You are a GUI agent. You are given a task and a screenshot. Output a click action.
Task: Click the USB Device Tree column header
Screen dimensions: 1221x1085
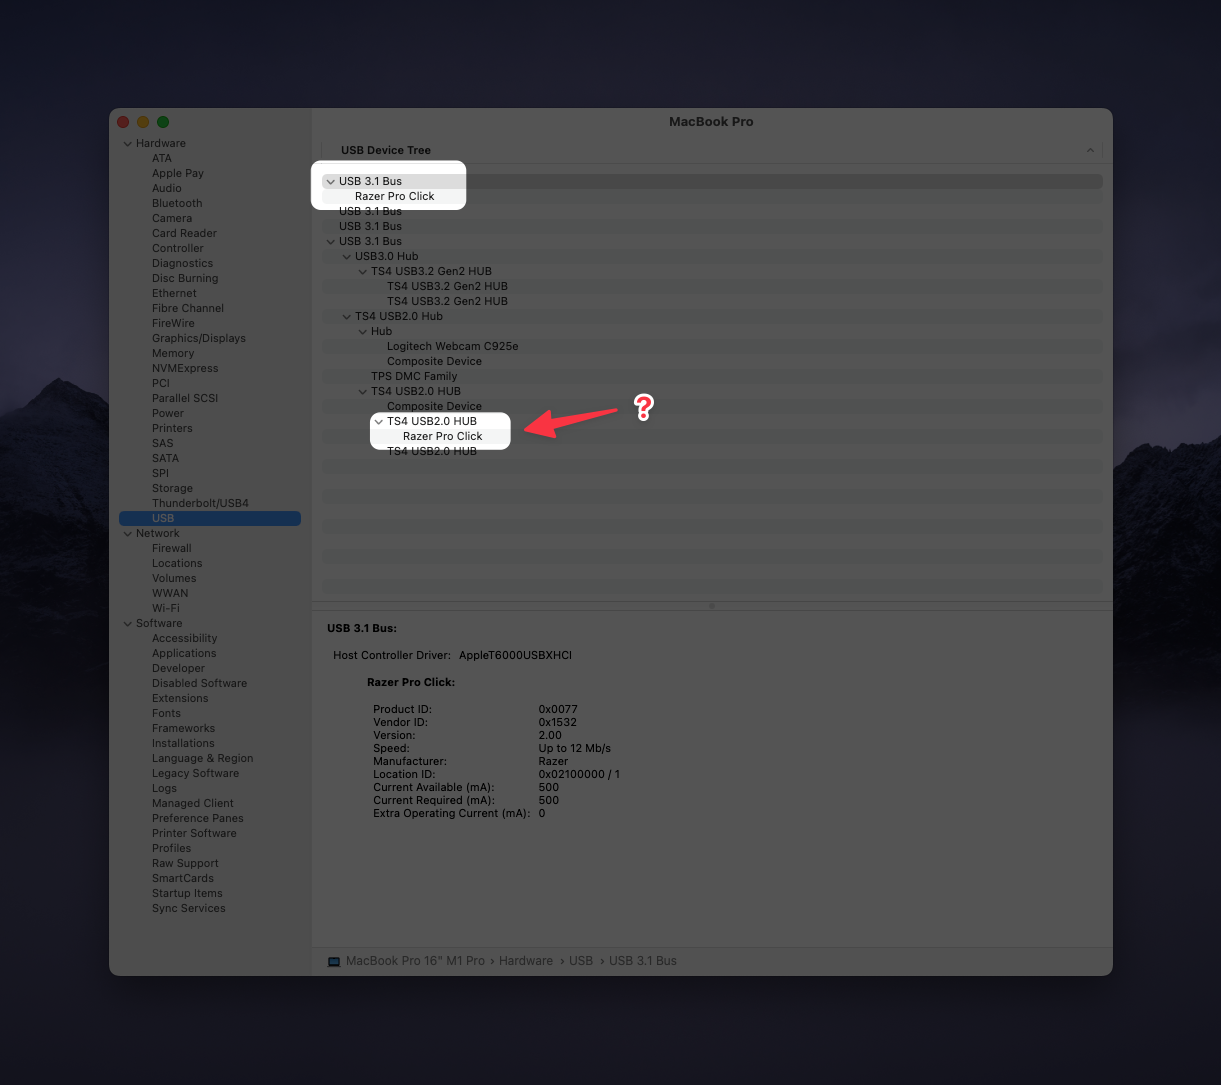pos(386,151)
